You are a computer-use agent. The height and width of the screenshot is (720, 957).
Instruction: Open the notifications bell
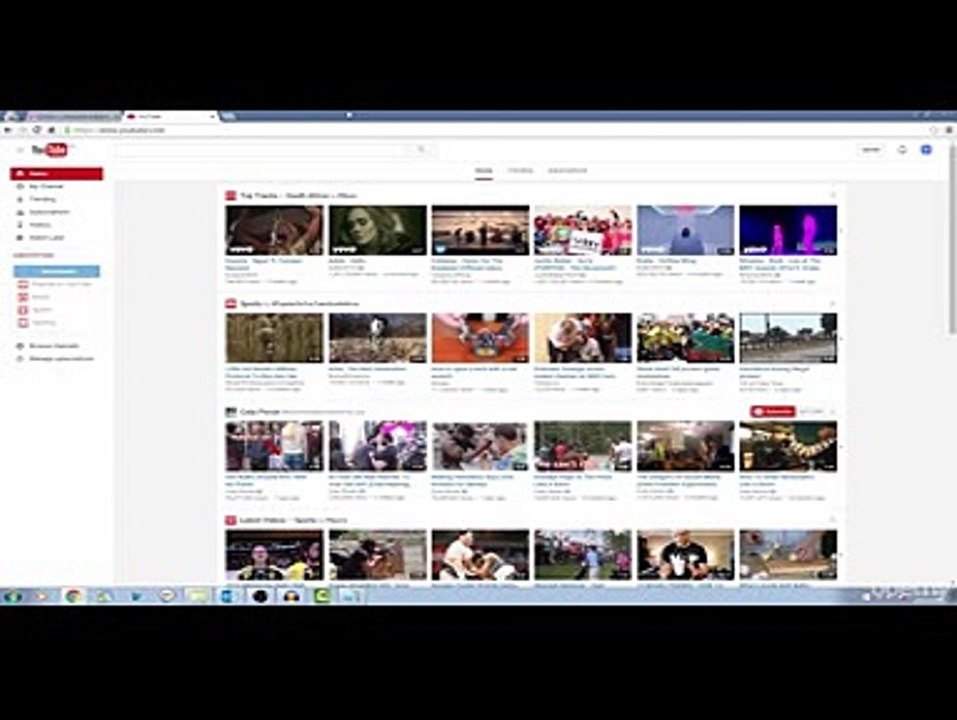pos(902,149)
